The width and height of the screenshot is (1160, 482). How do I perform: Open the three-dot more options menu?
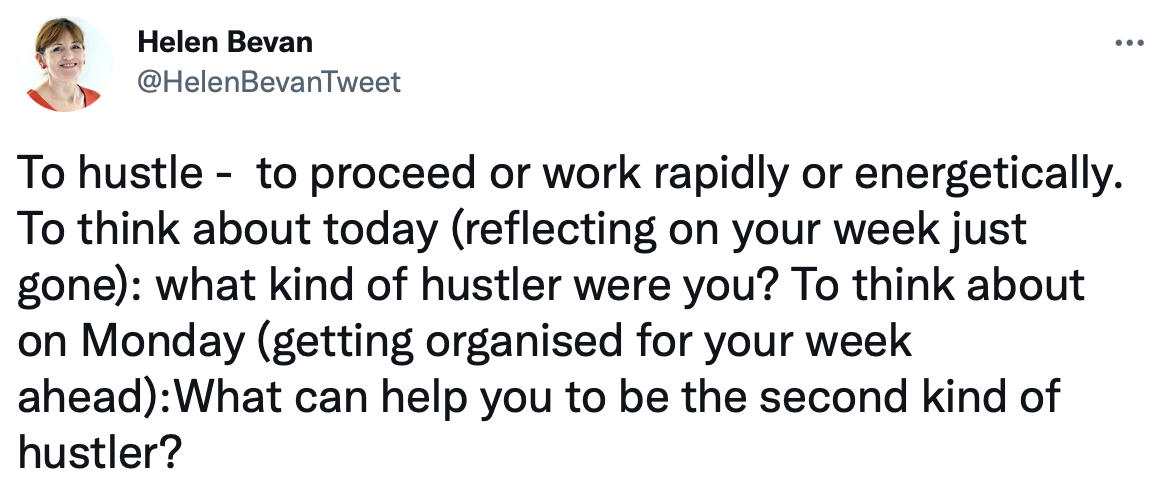(x=1129, y=44)
